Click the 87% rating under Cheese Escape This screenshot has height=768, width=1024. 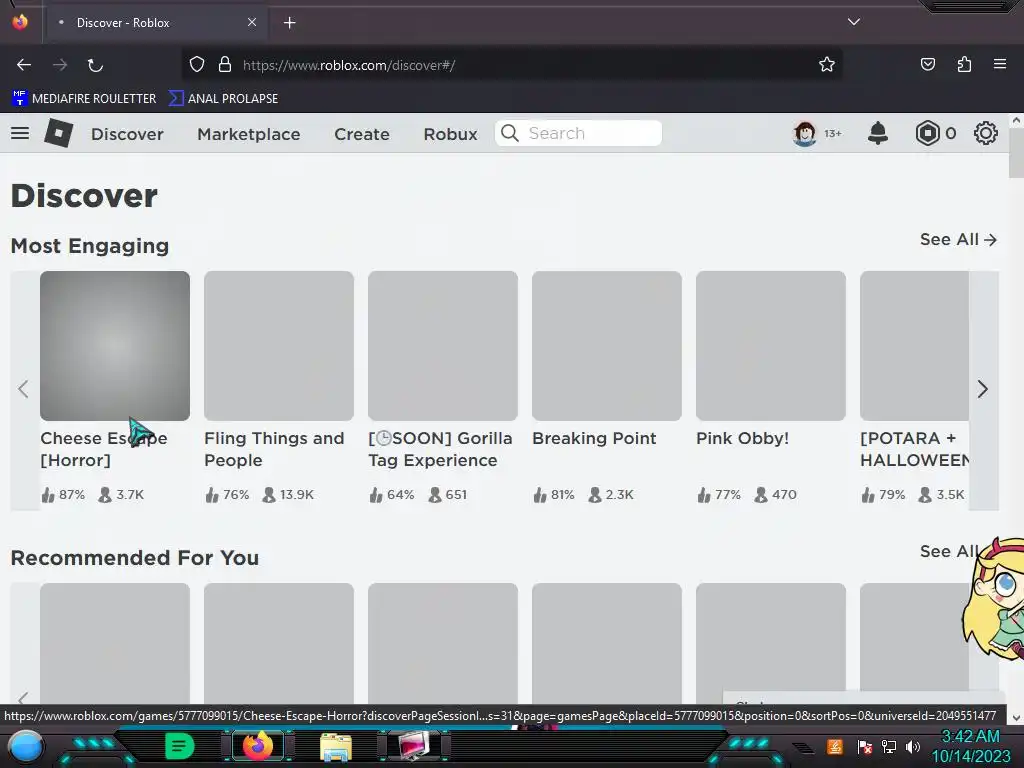point(63,494)
